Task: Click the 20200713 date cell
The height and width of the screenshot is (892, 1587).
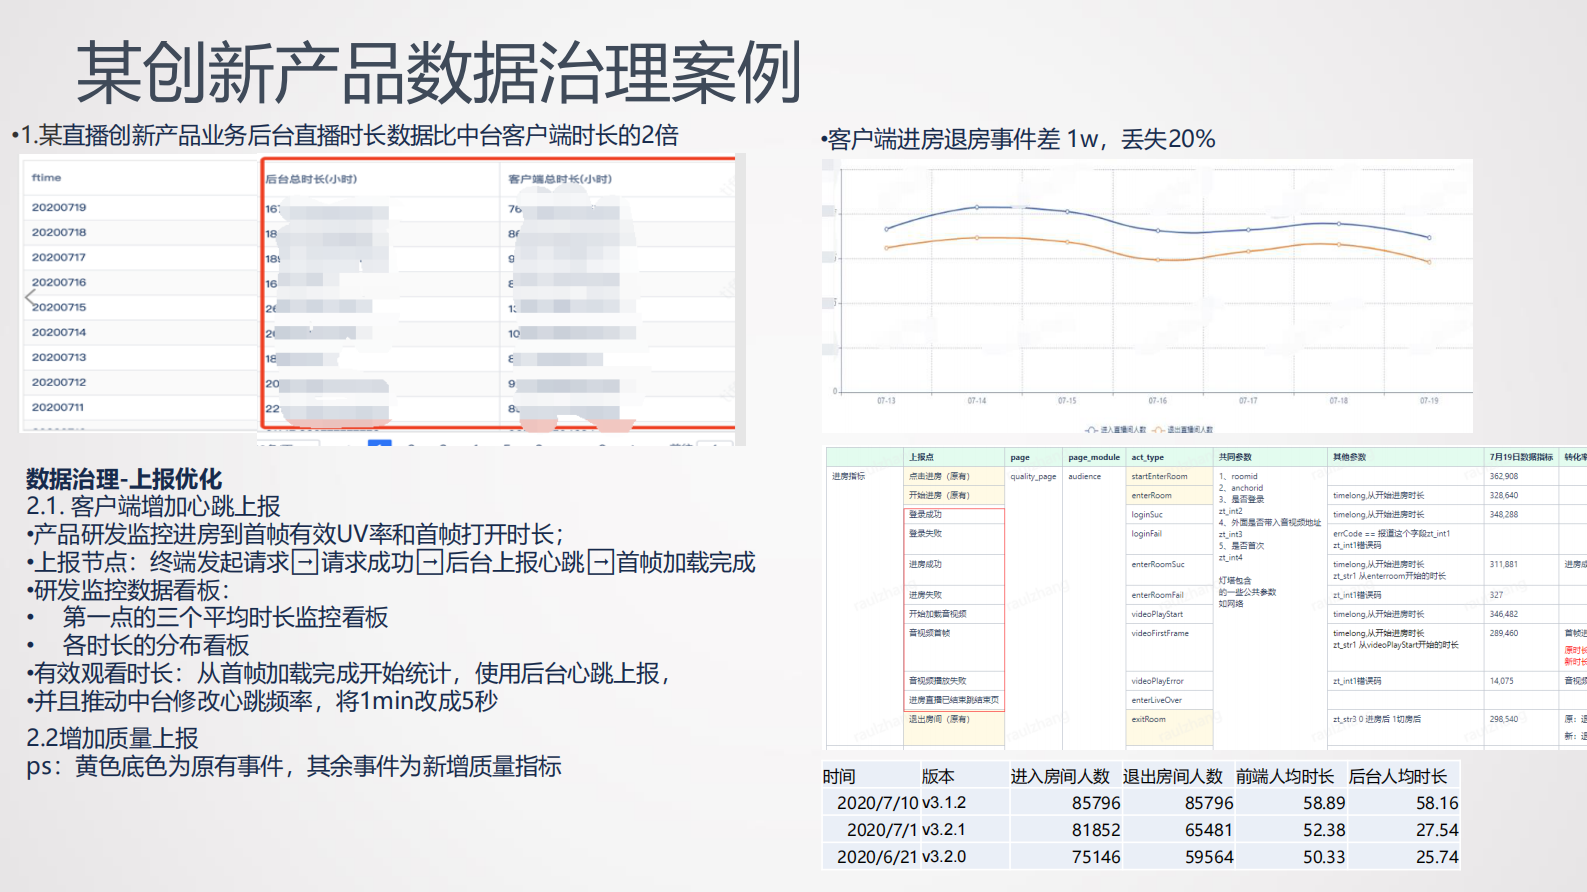Action: 59,358
